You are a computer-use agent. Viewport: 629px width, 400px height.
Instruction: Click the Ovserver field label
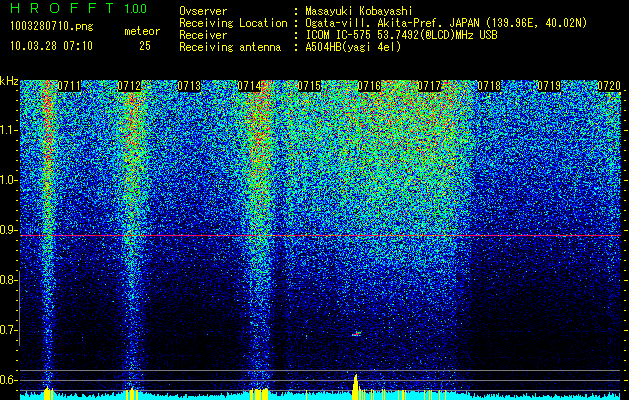pyautogui.click(x=203, y=12)
